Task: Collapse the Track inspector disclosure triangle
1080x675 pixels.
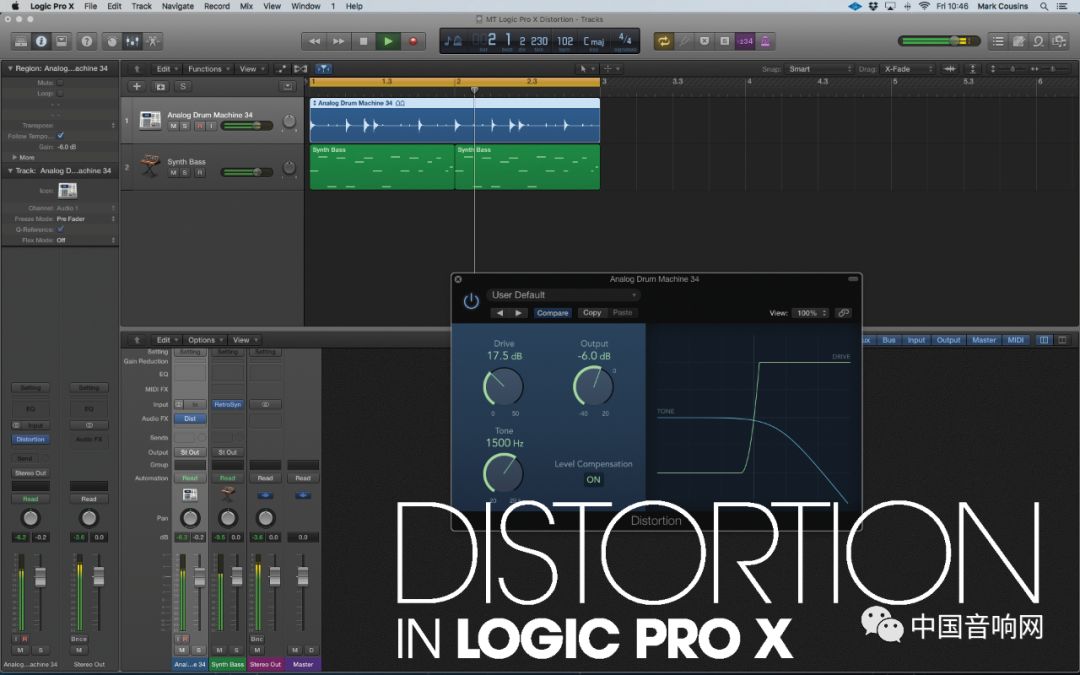Action: click(10, 171)
